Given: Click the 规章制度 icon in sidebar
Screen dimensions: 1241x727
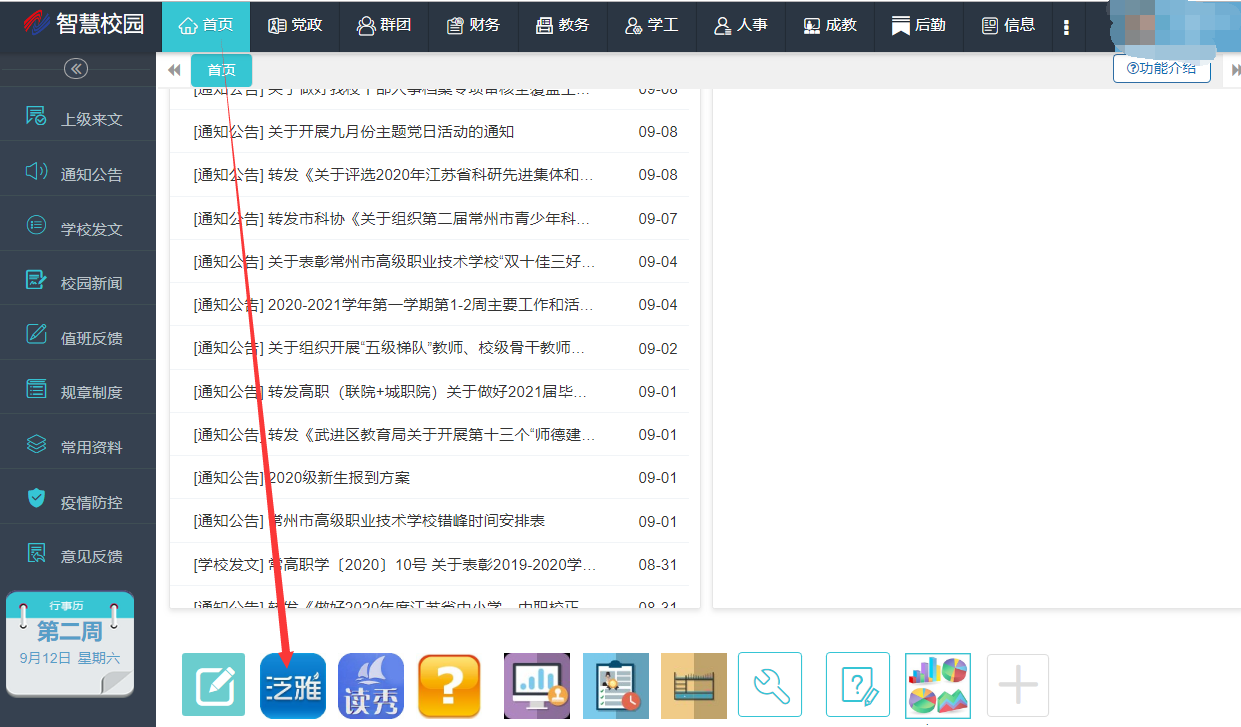Looking at the screenshot, I should 36,389.
